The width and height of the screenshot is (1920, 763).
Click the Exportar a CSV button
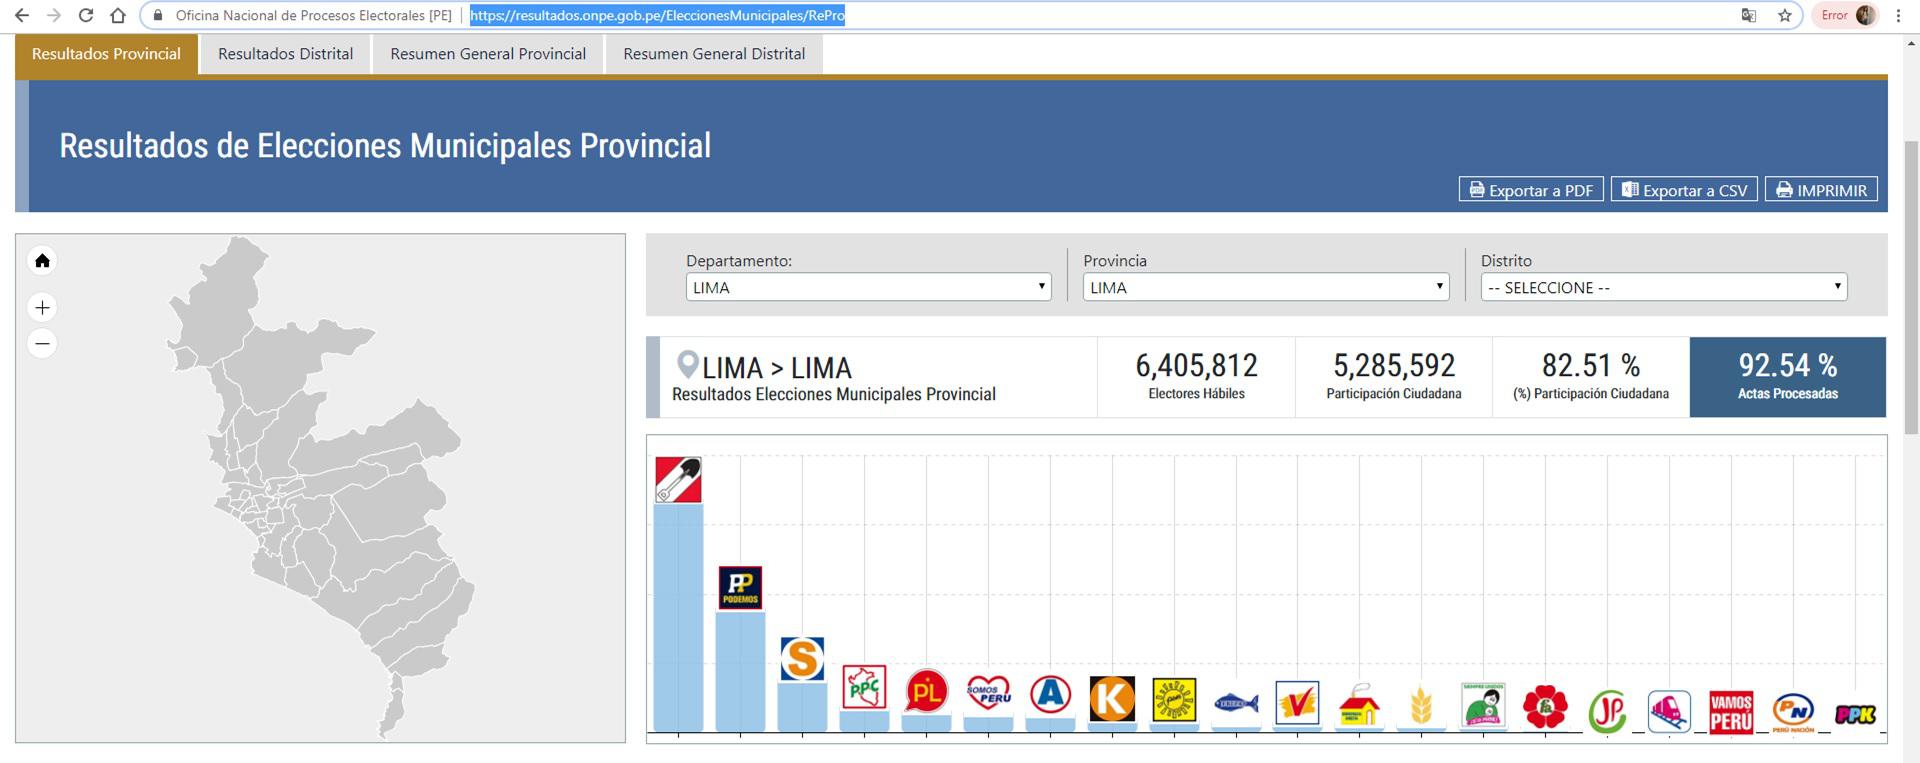pos(1684,190)
